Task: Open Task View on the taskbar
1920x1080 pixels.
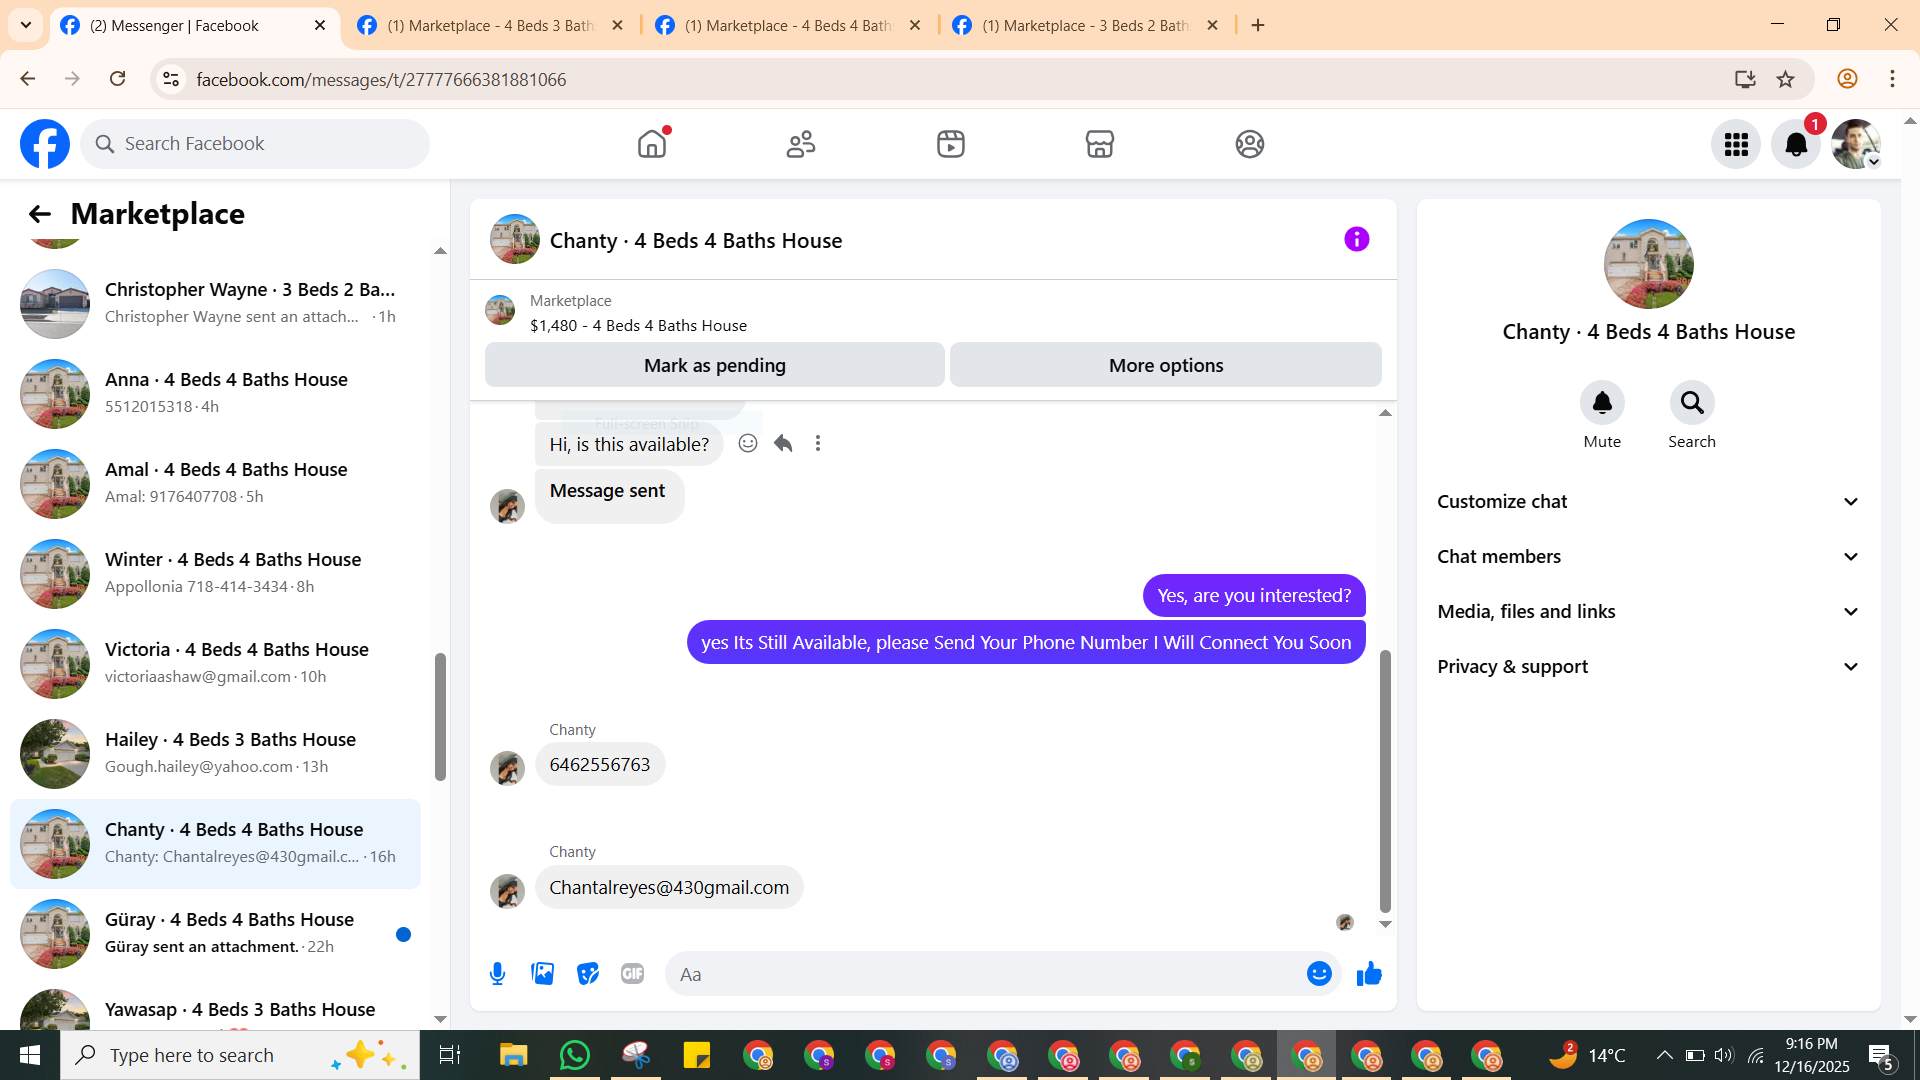Action: [450, 1055]
